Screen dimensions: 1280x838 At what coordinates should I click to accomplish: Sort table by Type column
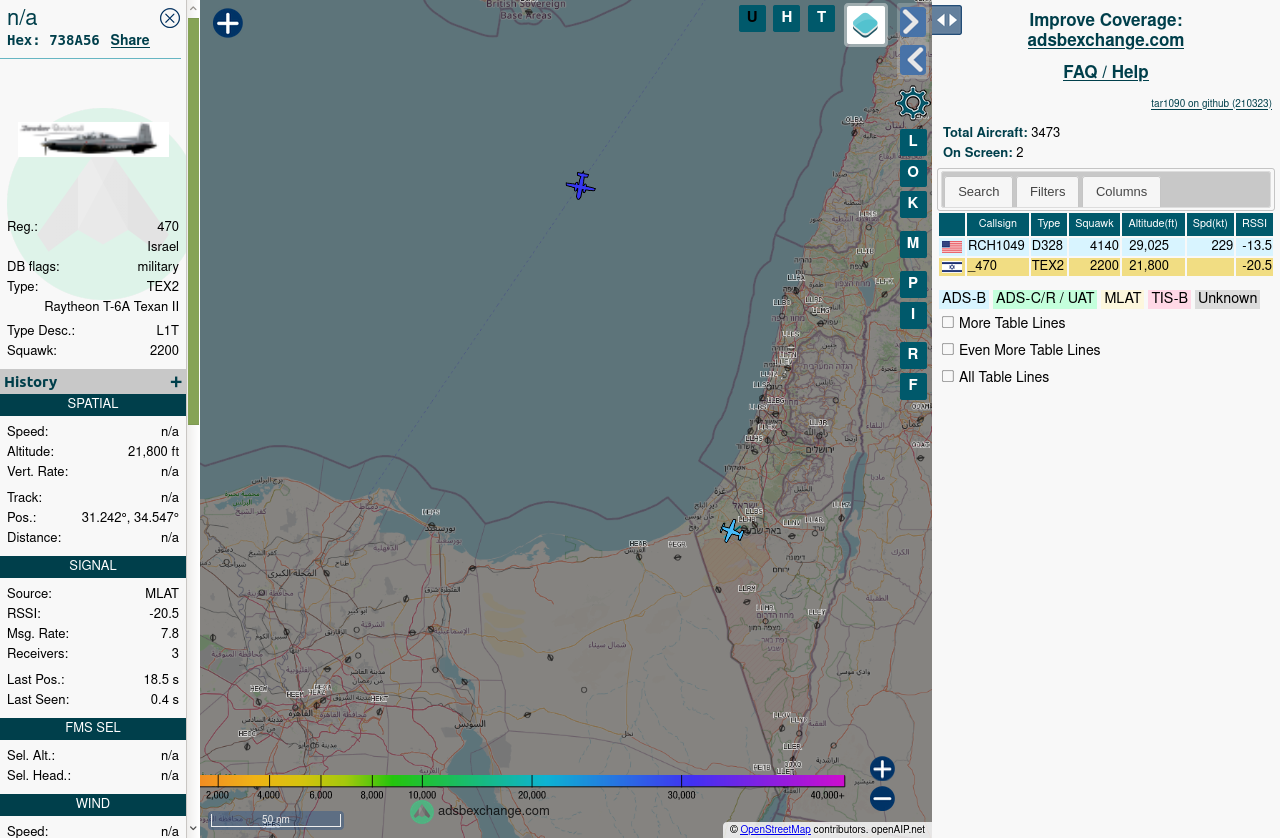[1049, 224]
